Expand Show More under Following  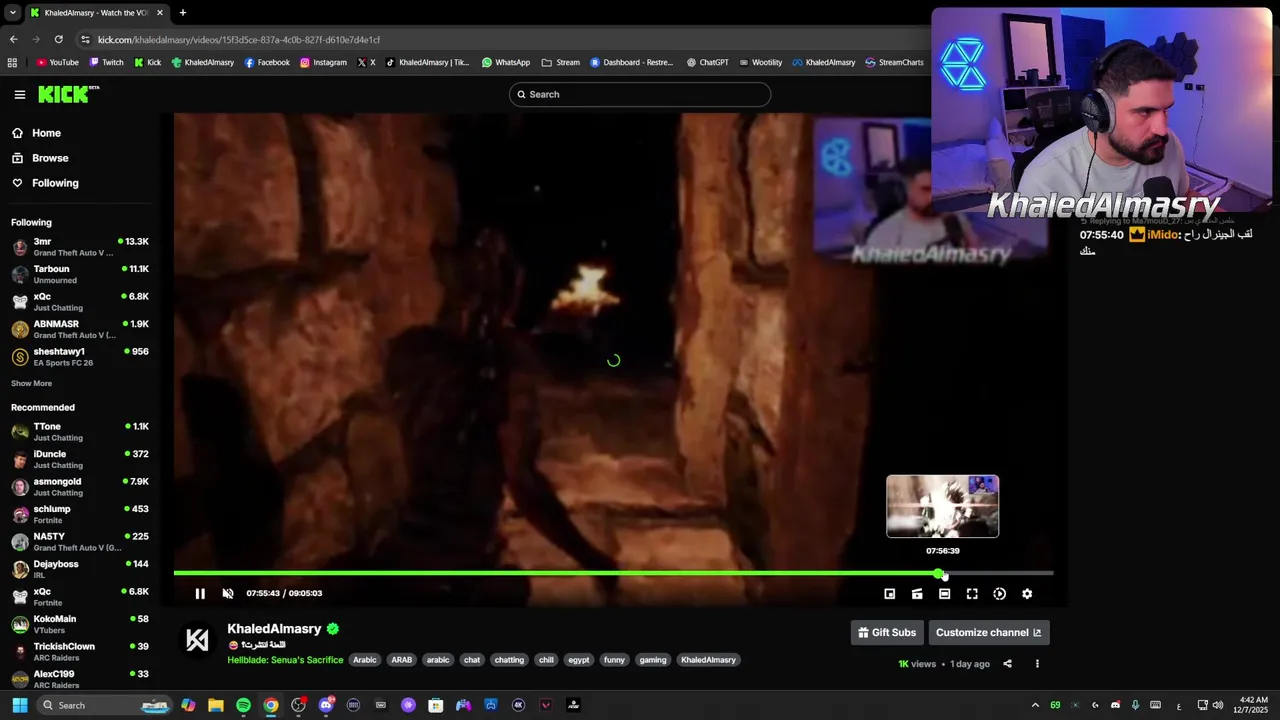coord(31,383)
